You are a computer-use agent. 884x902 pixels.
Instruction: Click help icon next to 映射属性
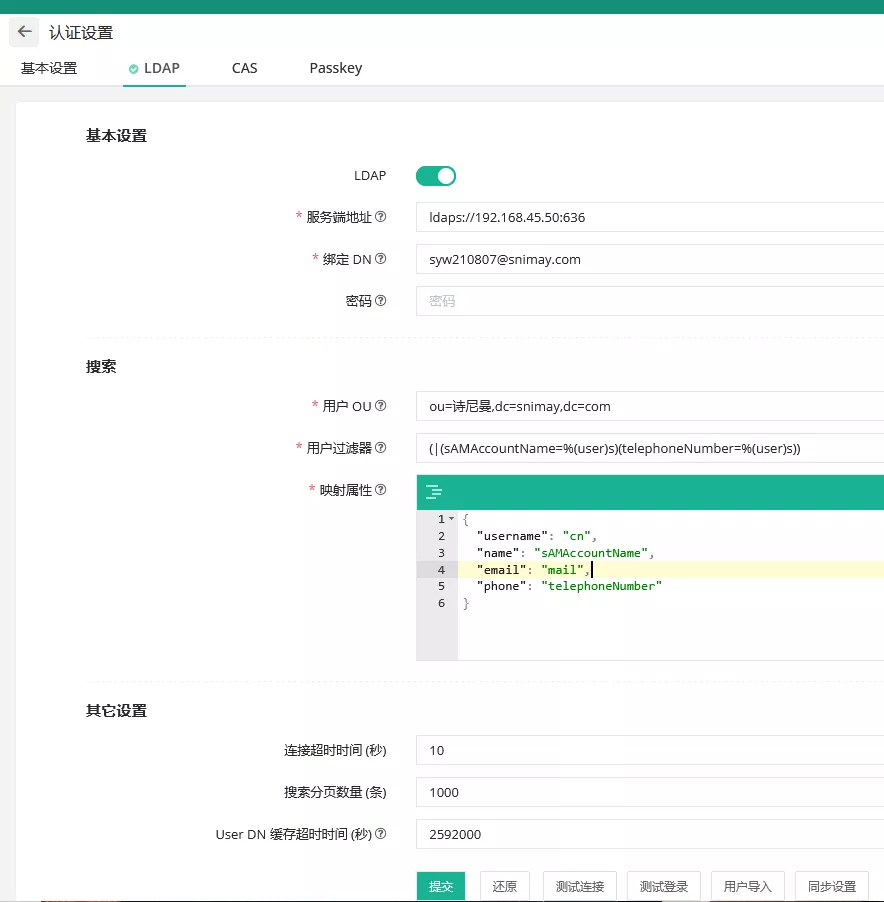tap(381, 490)
